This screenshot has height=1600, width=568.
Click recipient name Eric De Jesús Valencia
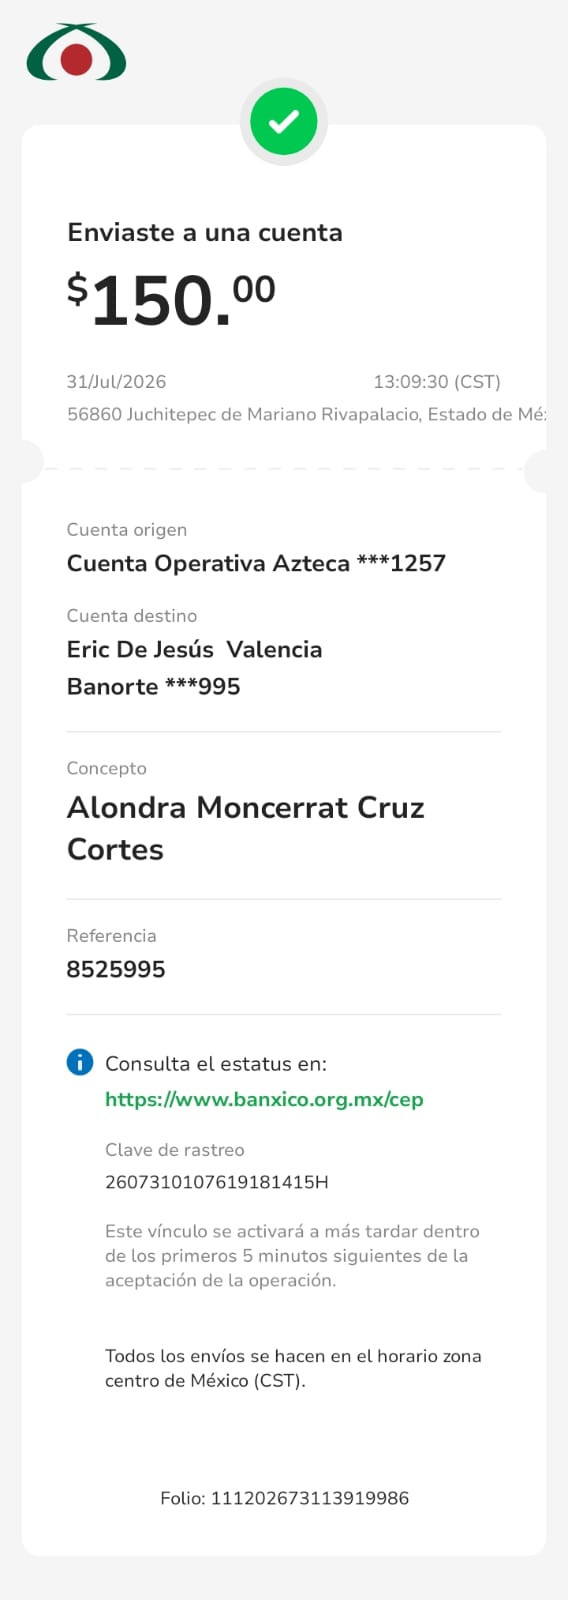click(195, 649)
